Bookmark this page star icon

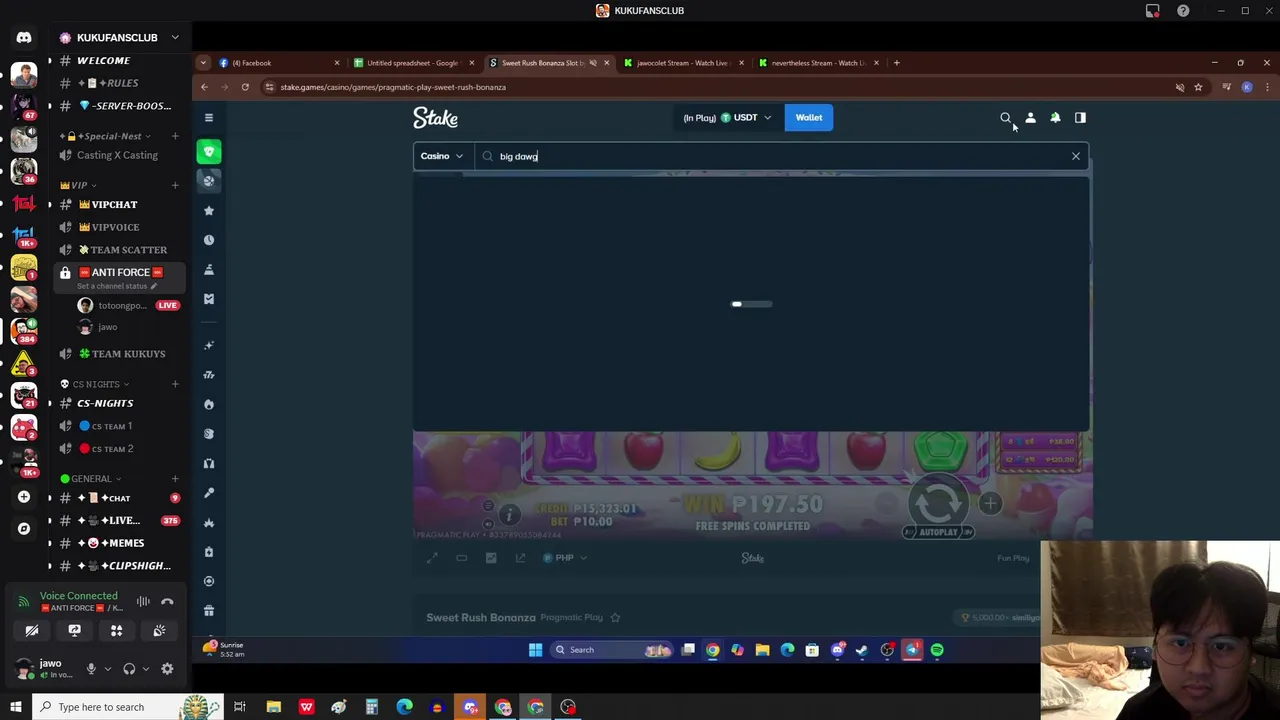[1198, 87]
